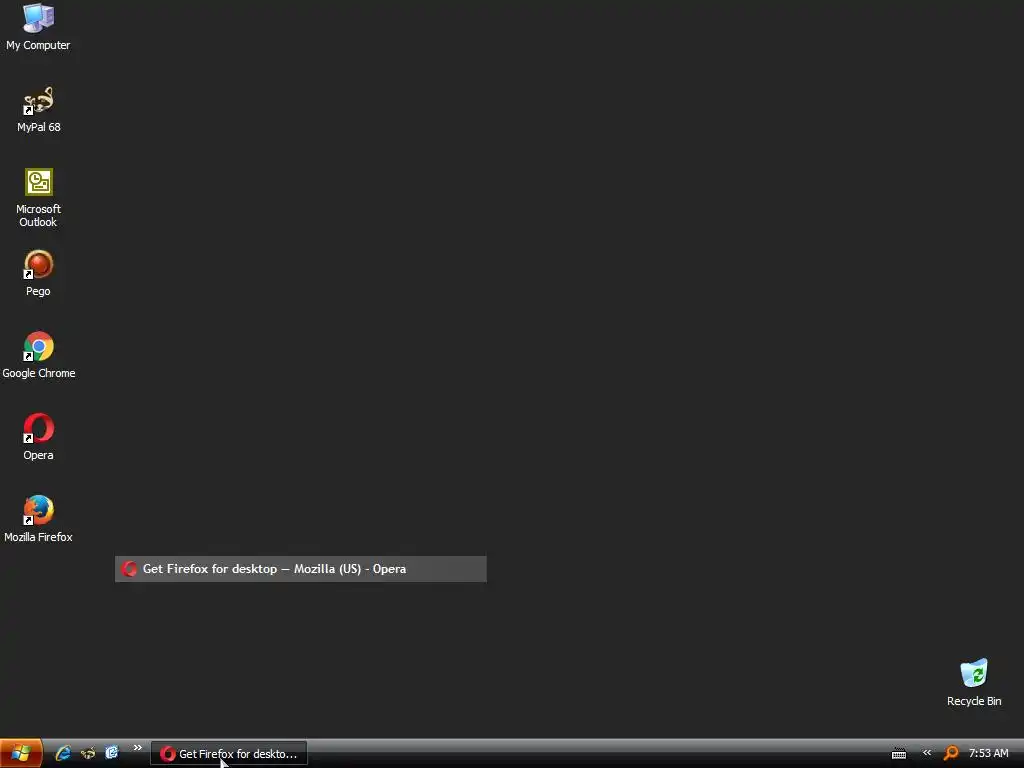Select the Opera desktop shortcut
Image resolution: width=1024 pixels, height=768 pixels.
pyautogui.click(x=39, y=438)
